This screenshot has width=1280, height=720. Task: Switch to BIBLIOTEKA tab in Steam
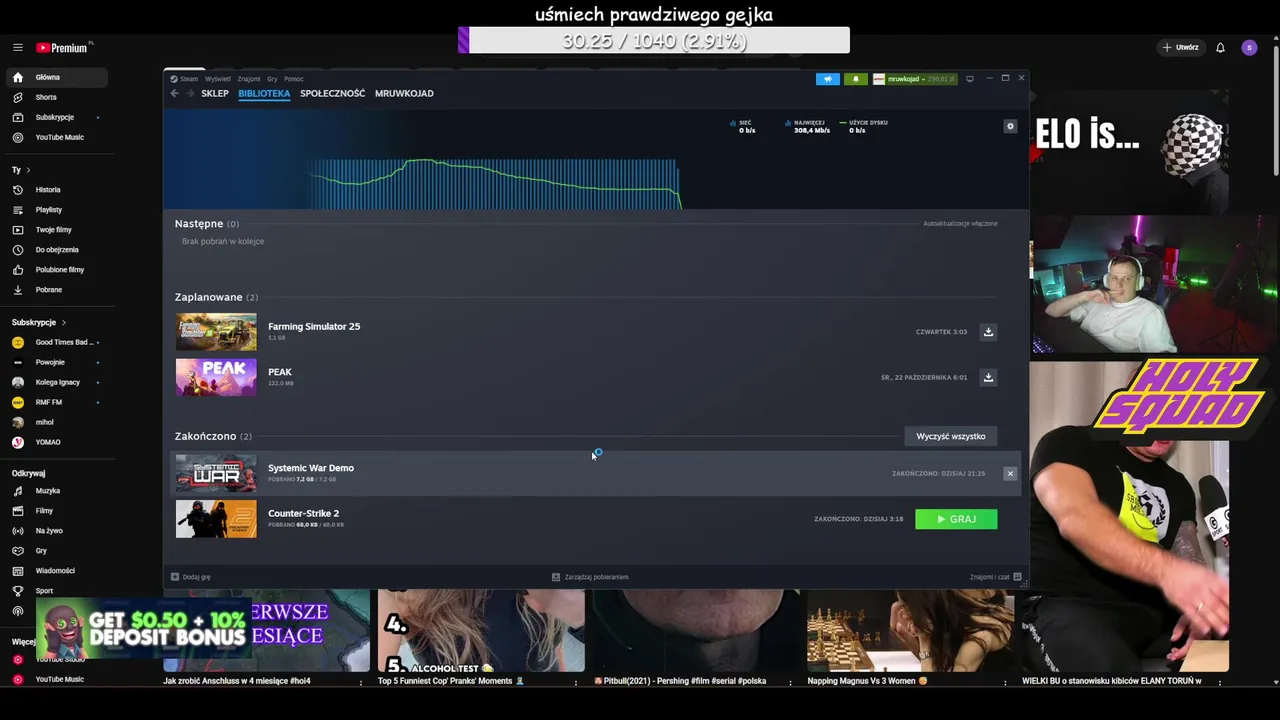264,93
